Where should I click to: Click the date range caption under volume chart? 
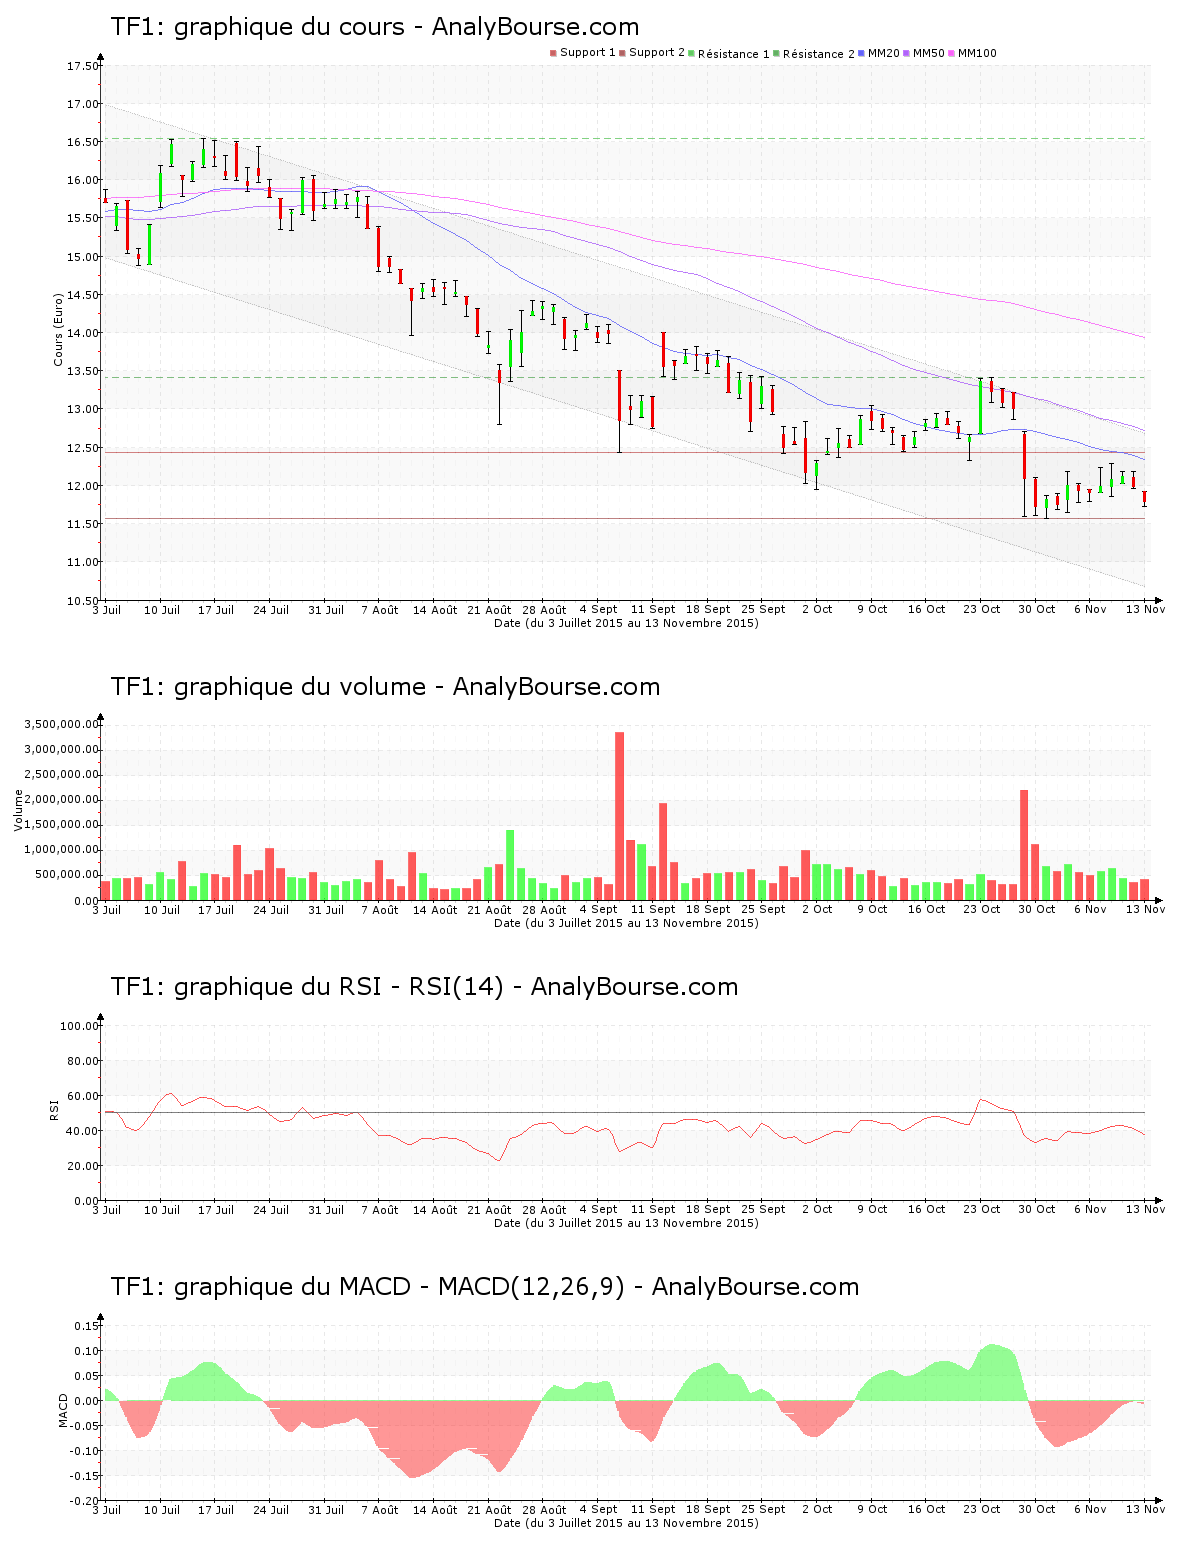[626, 923]
